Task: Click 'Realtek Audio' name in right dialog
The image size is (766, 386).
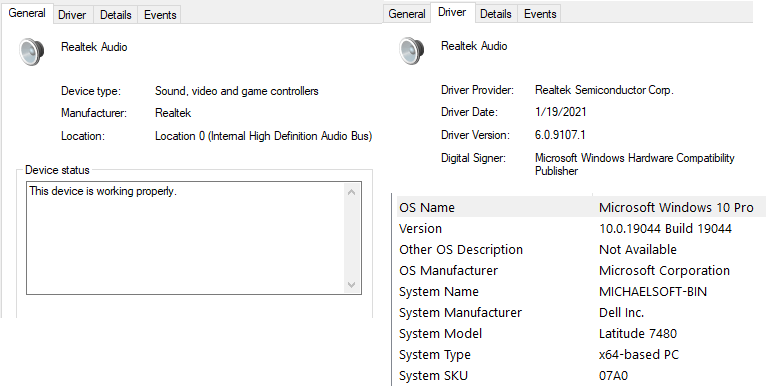Action: tap(474, 46)
